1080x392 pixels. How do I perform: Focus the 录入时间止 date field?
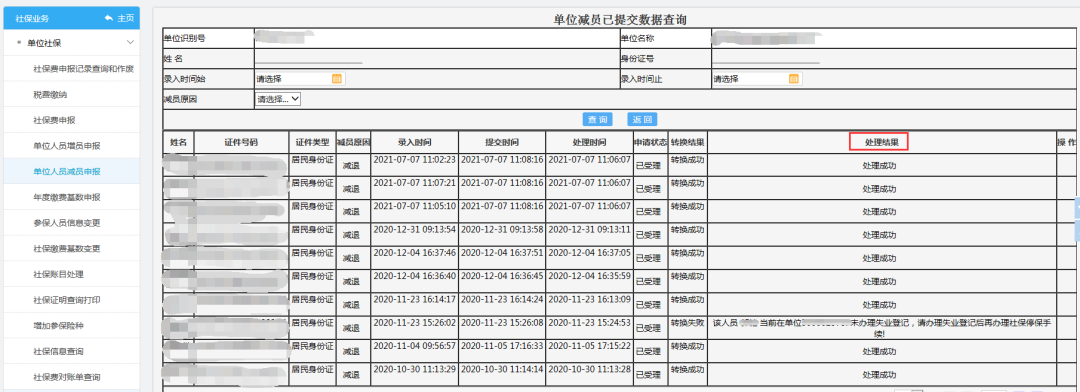tap(756, 79)
